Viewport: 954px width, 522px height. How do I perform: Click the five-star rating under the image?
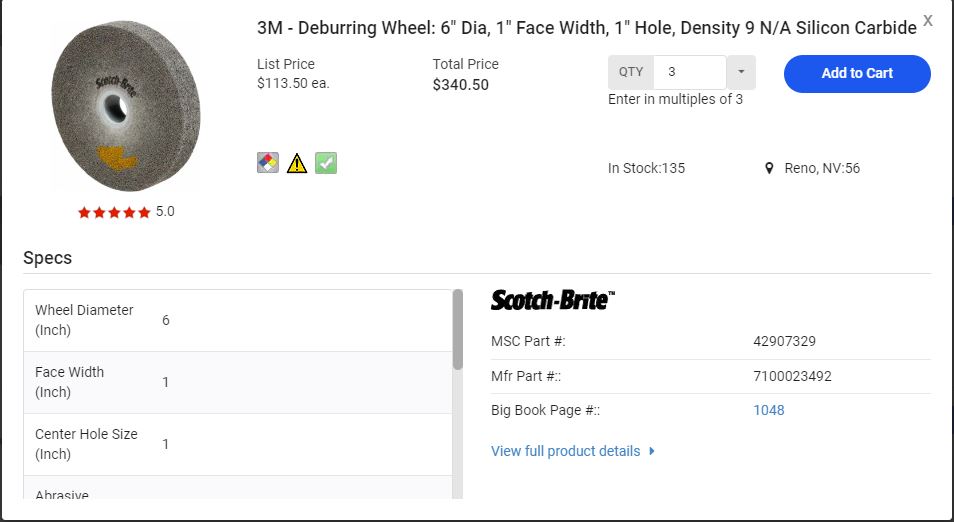tap(114, 212)
